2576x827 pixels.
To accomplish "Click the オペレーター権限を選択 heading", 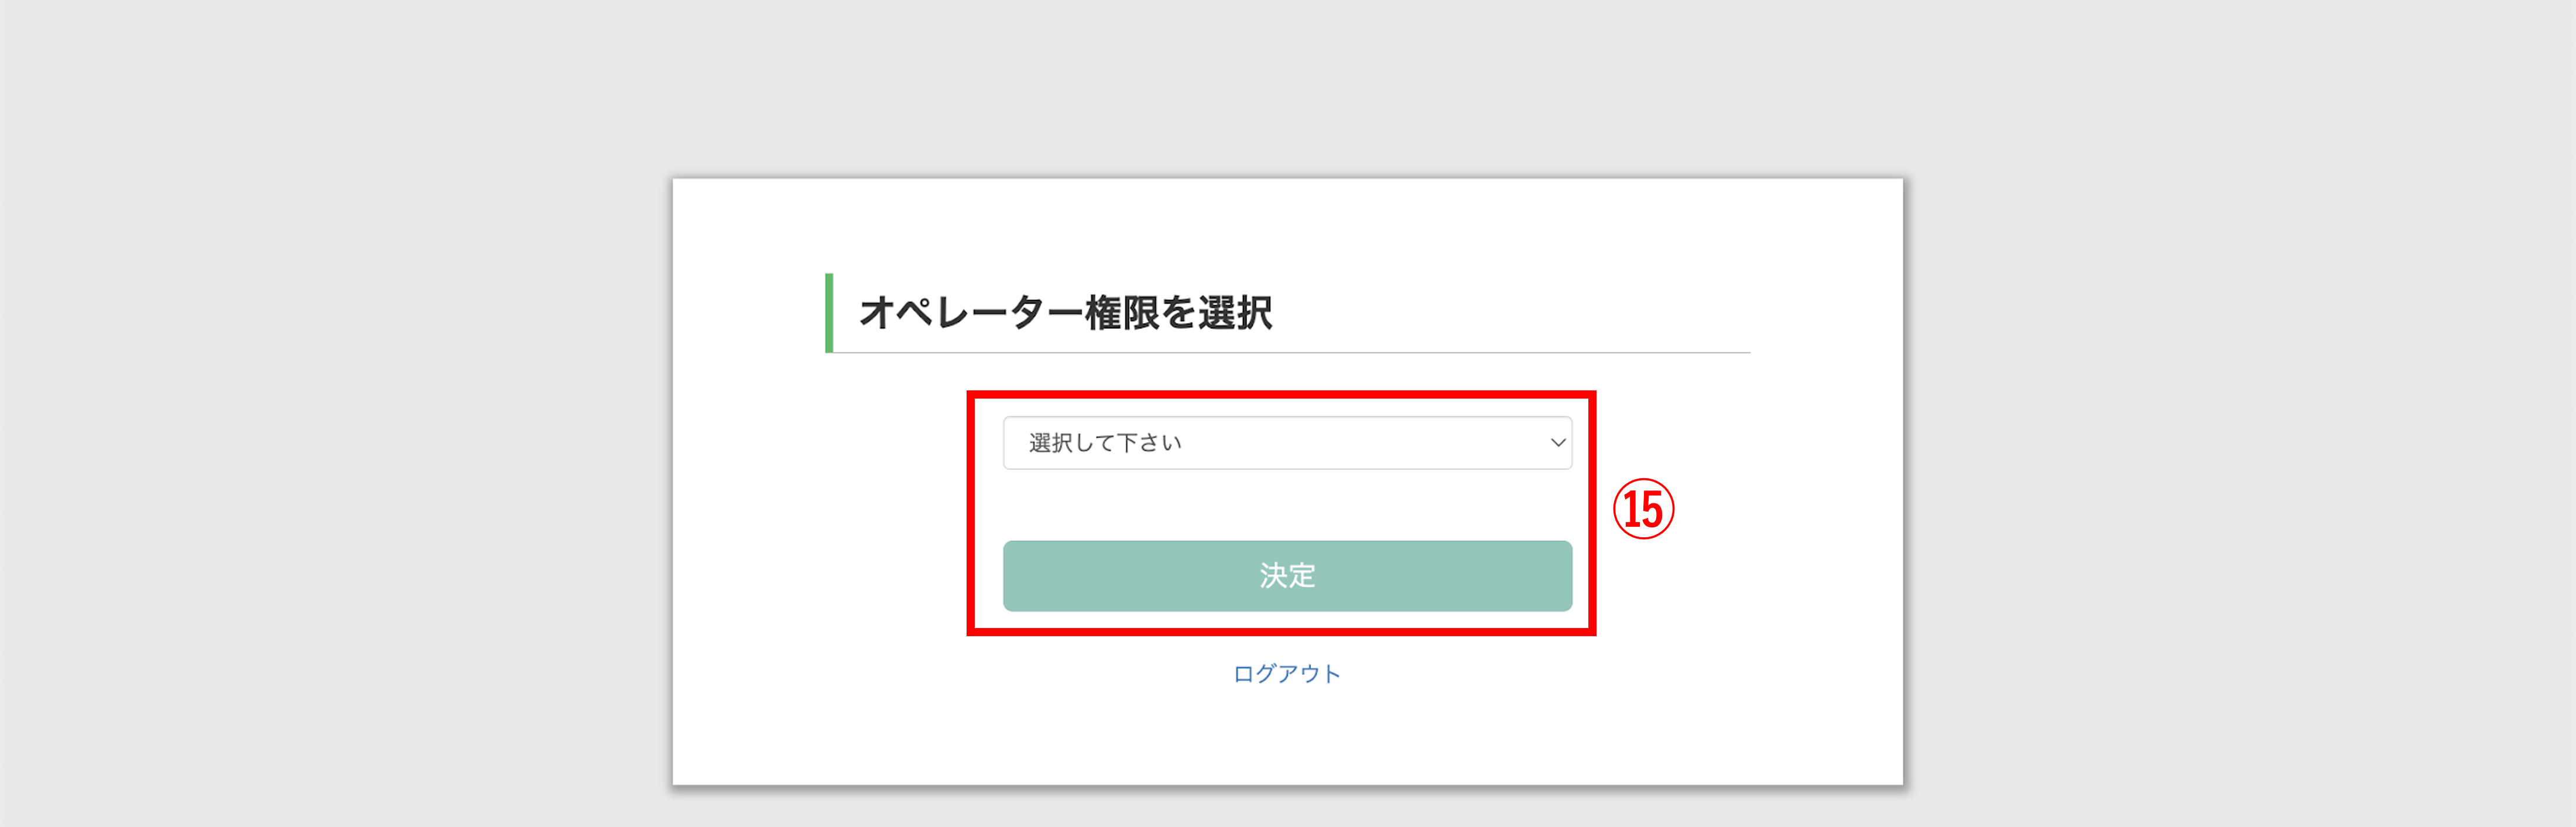I will coord(1066,313).
